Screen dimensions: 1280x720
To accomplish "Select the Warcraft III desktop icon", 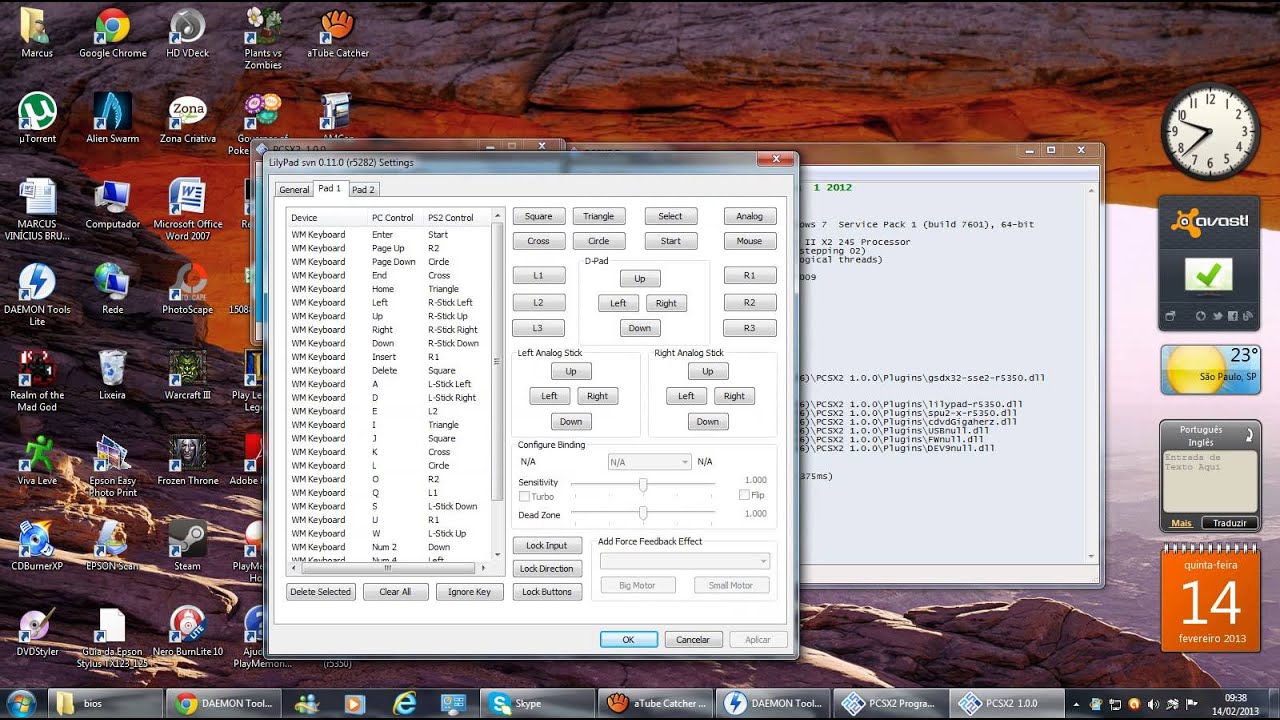I will coord(187,375).
